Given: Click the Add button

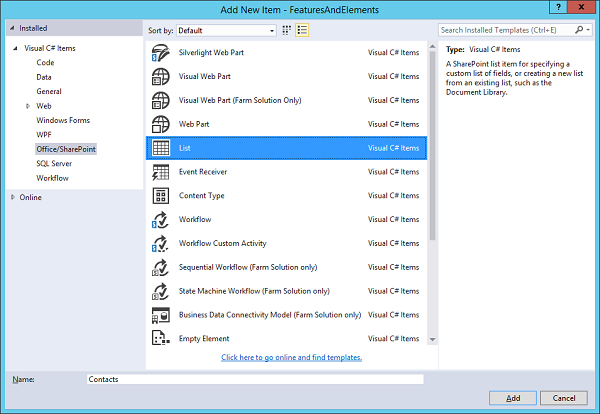Looking at the screenshot, I should point(513,397).
